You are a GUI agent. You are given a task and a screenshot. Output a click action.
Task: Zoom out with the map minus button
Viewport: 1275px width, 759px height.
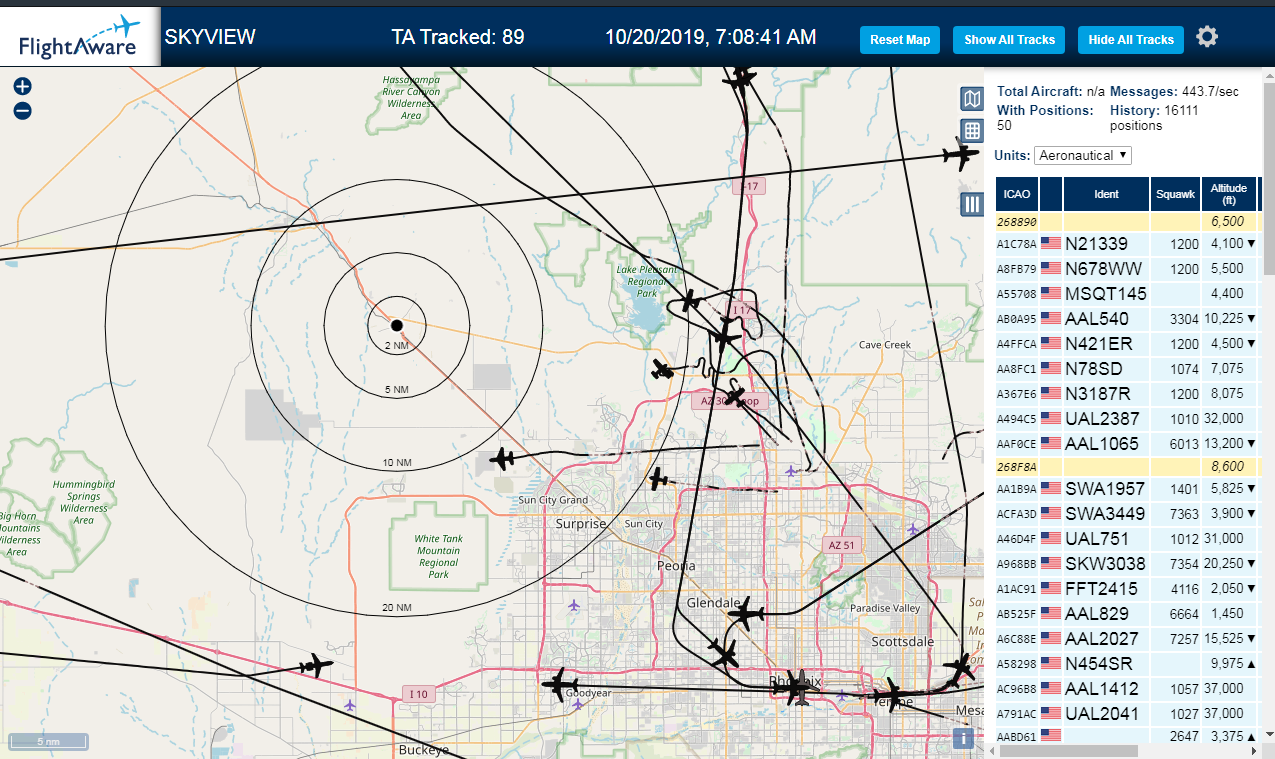click(x=22, y=111)
